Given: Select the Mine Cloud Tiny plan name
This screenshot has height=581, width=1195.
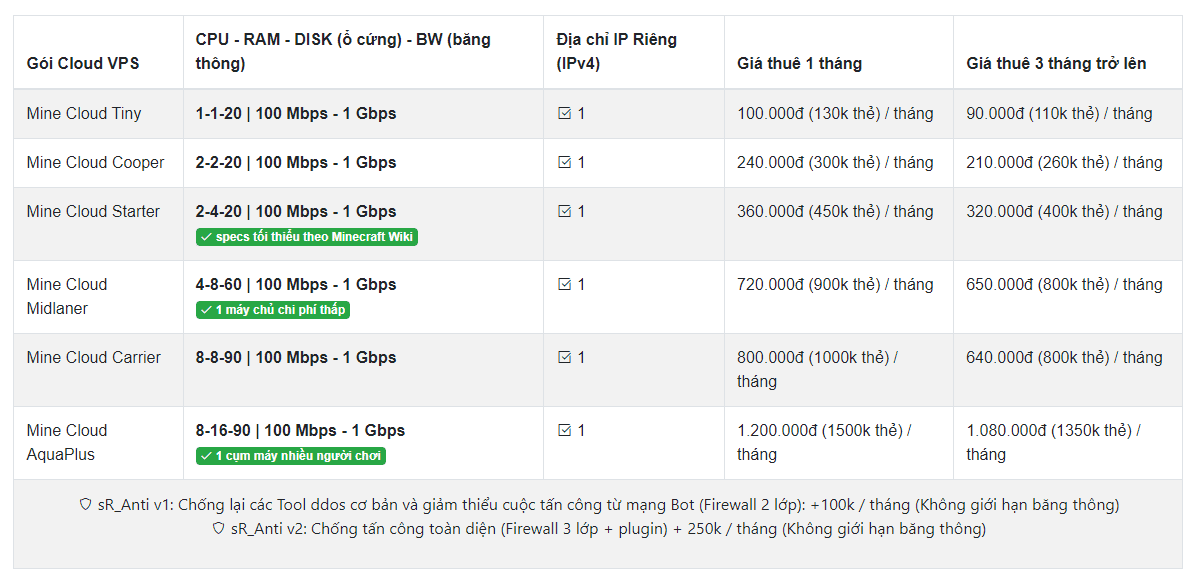Looking at the screenshot, I should [x=84, y=114].
